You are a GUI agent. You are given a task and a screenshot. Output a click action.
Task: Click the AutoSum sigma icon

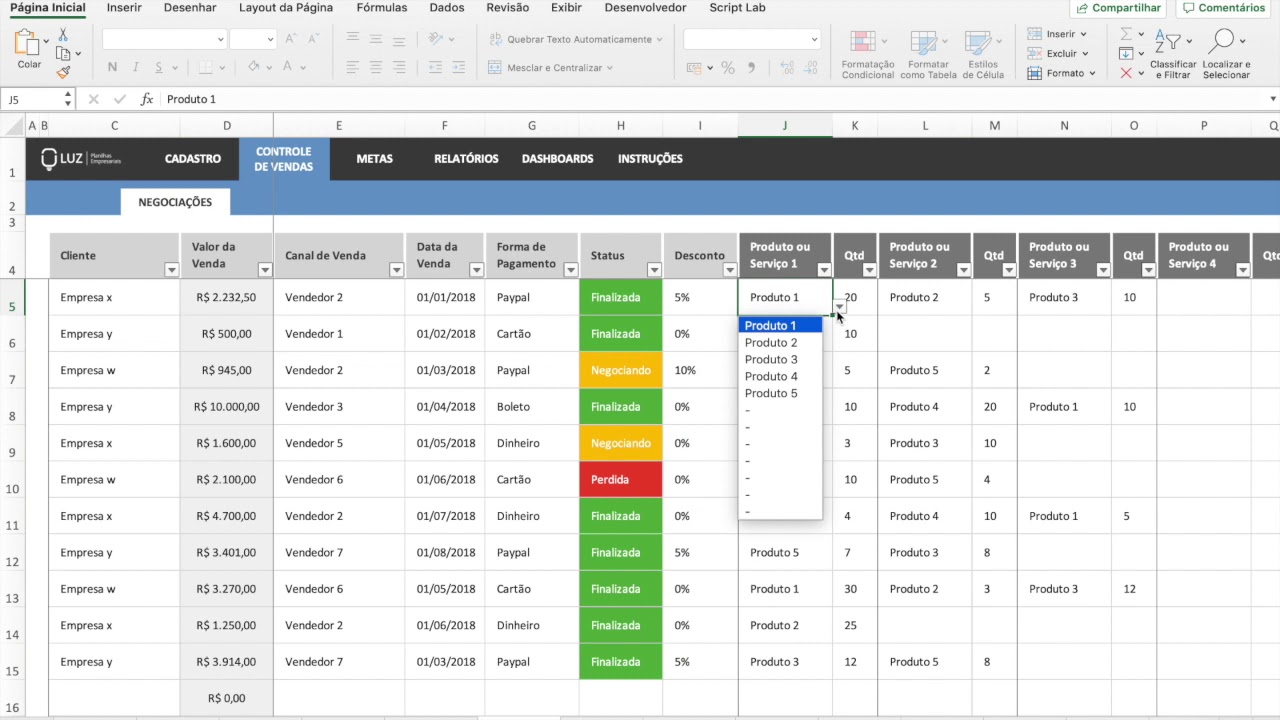(x=1126, y=34)
